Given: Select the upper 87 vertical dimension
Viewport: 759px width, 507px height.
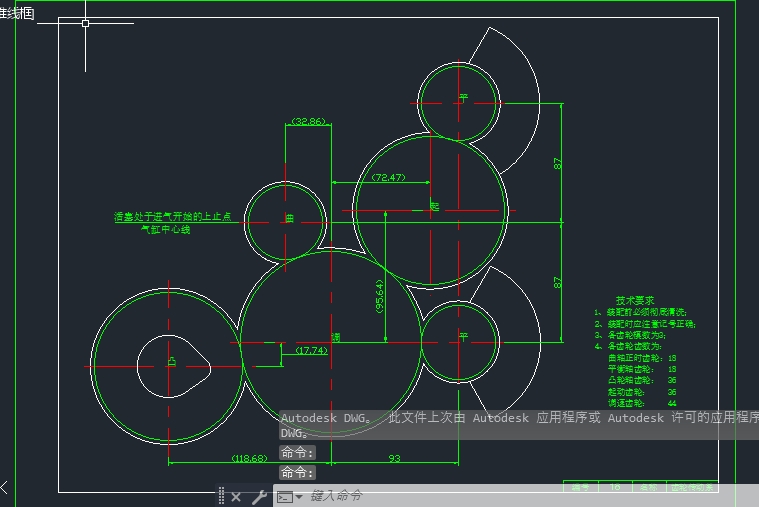Looking at the screenshot, I should [x=557, y=164].
